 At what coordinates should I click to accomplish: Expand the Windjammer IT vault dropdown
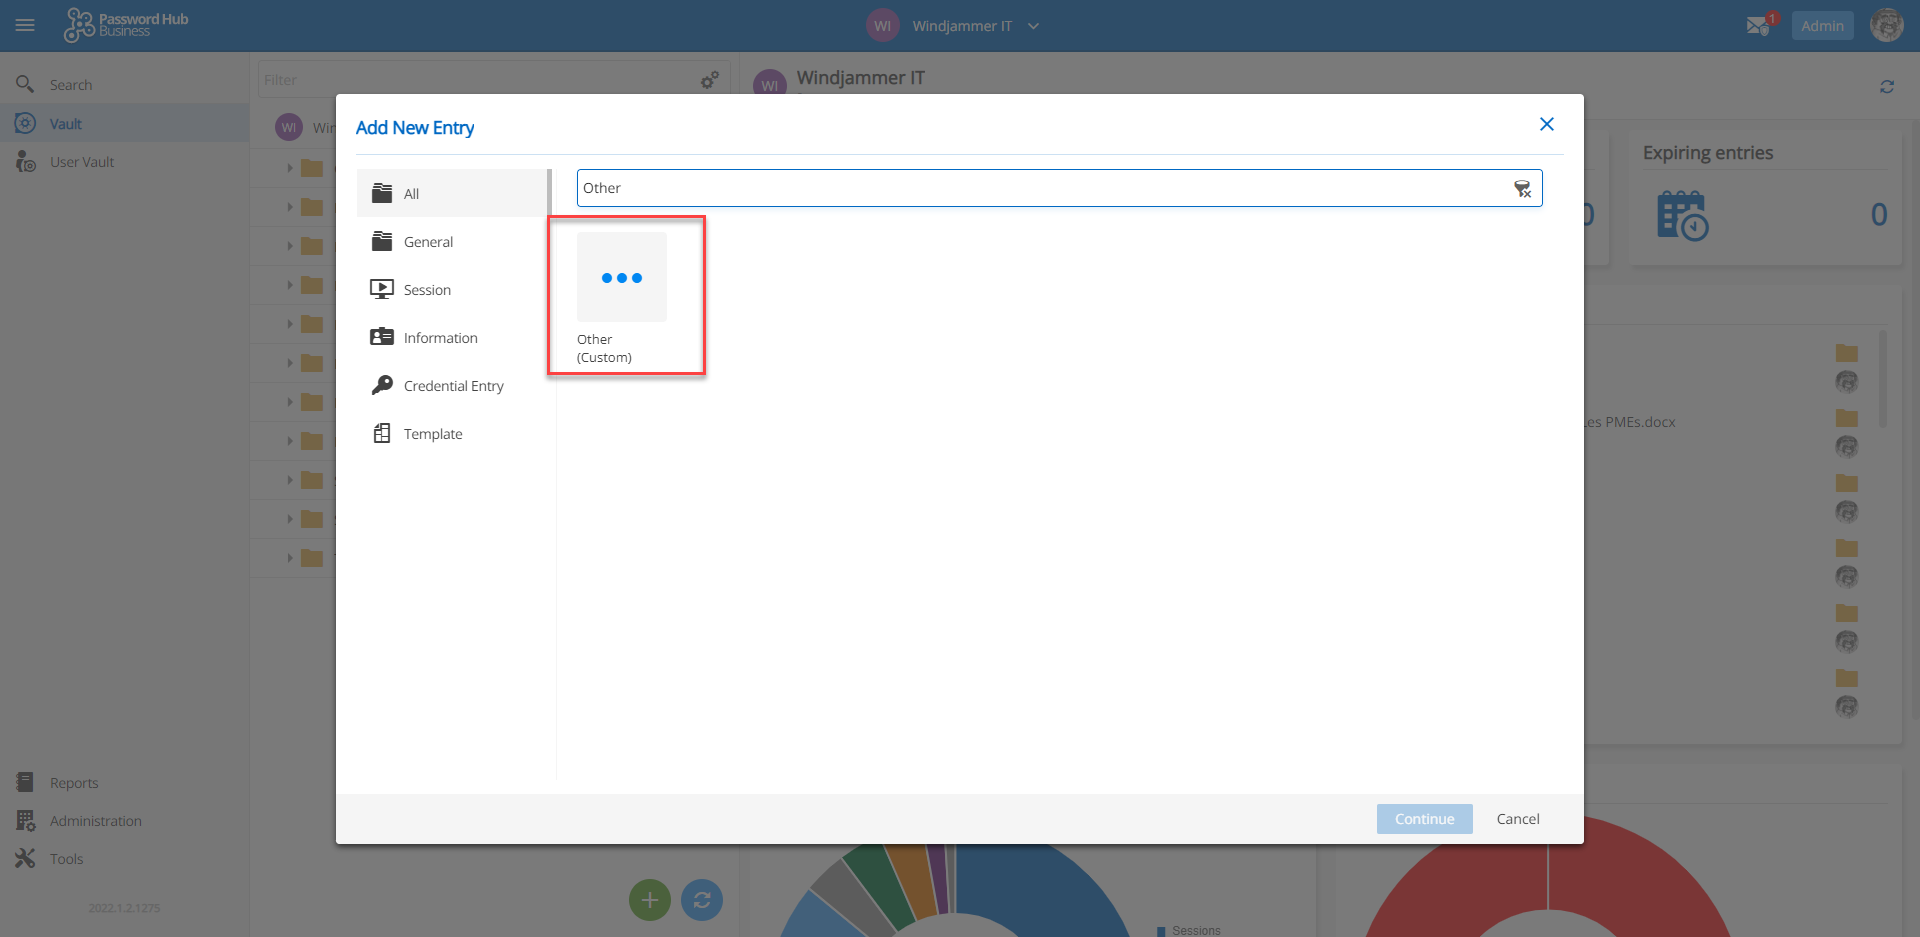1033,26
